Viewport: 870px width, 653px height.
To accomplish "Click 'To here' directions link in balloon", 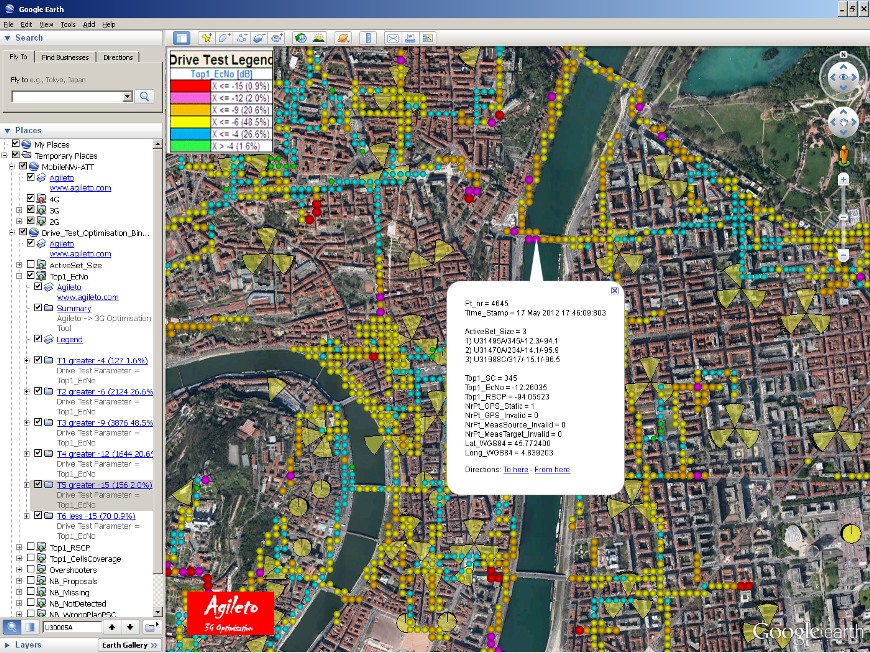I will pos(516,469).
